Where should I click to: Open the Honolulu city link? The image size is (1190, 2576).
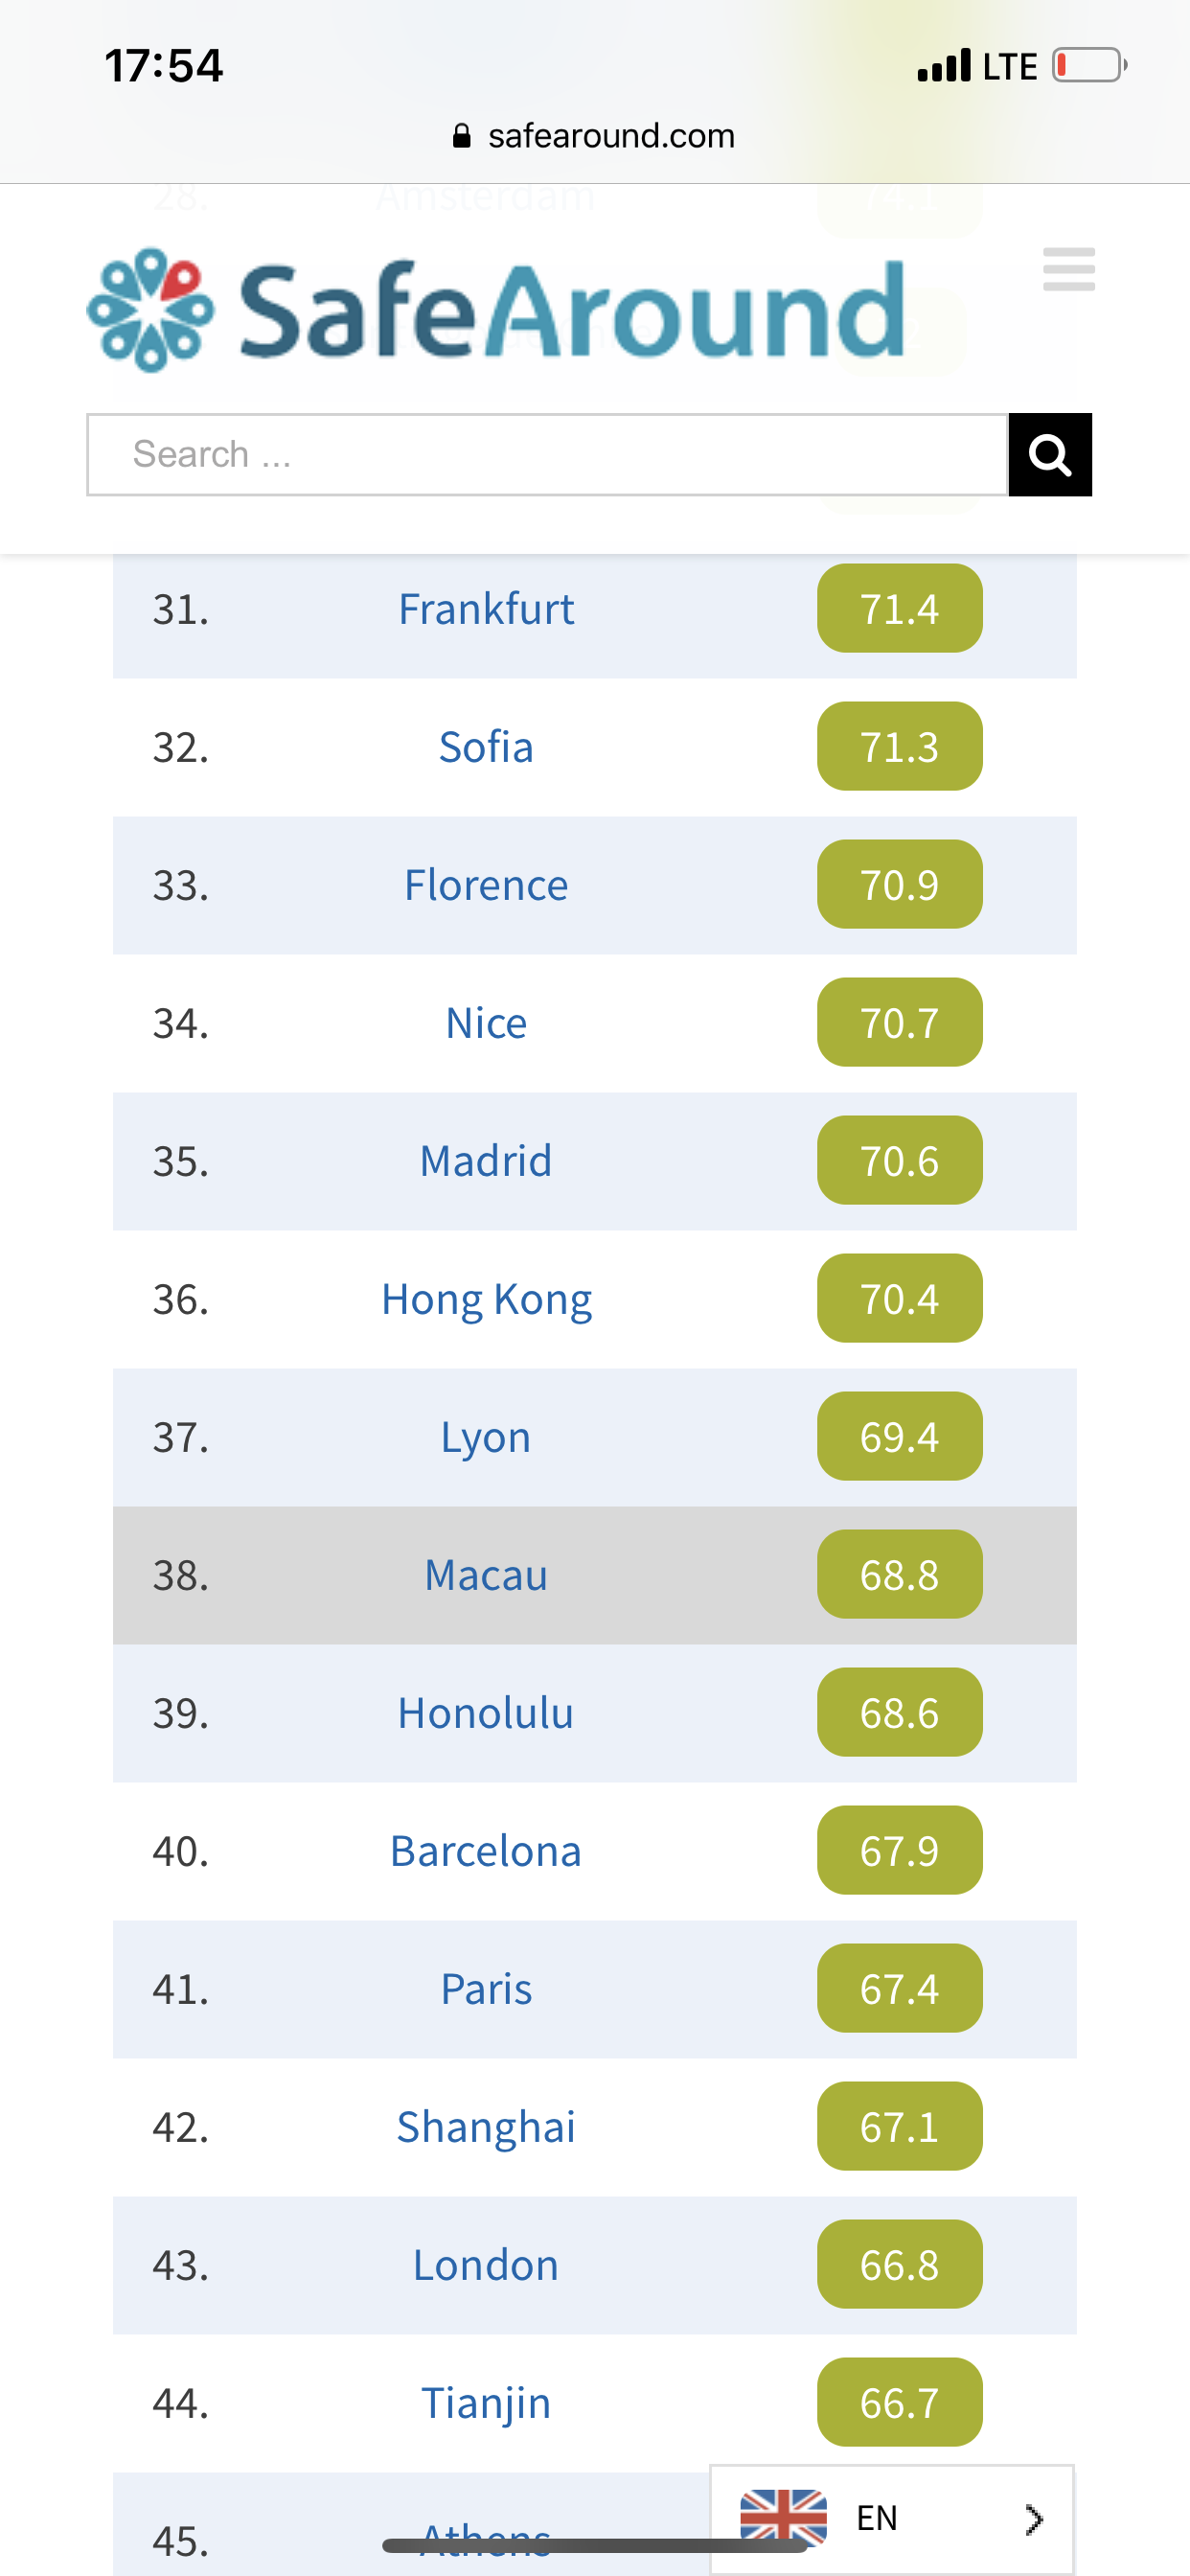[486, 1713]
